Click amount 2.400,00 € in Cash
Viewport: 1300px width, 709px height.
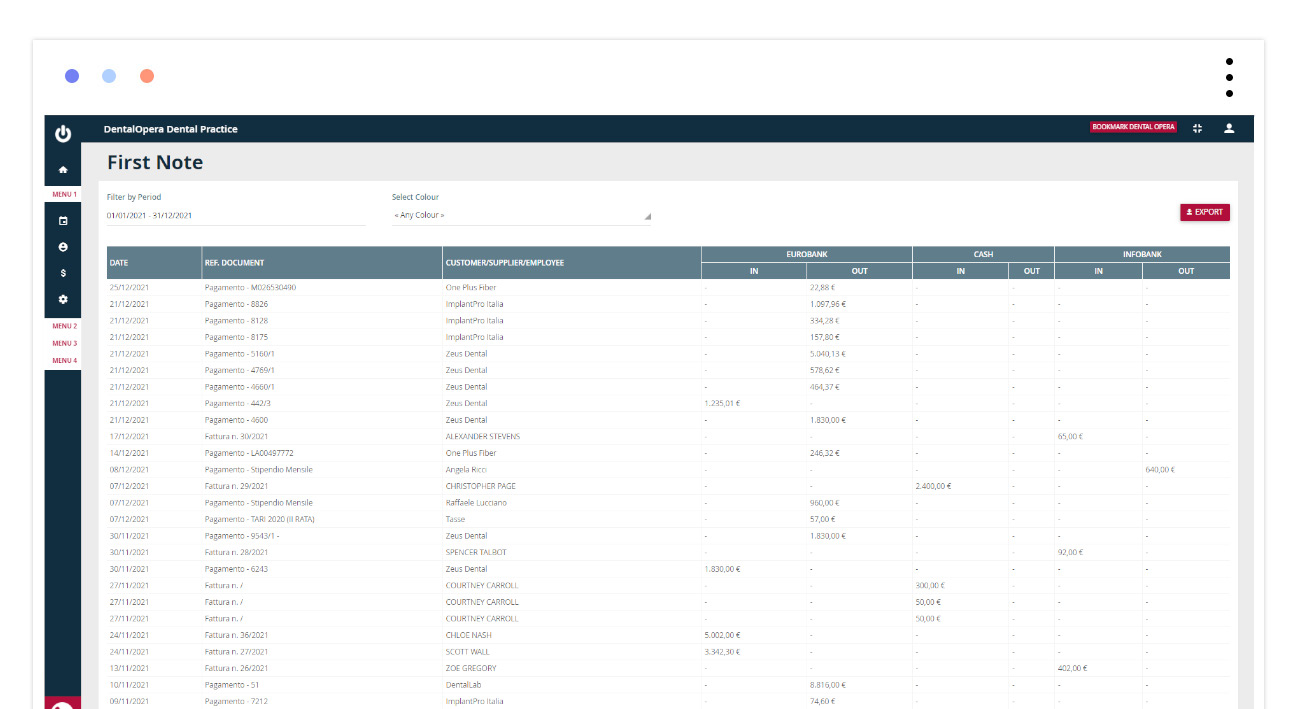[933, 486]
